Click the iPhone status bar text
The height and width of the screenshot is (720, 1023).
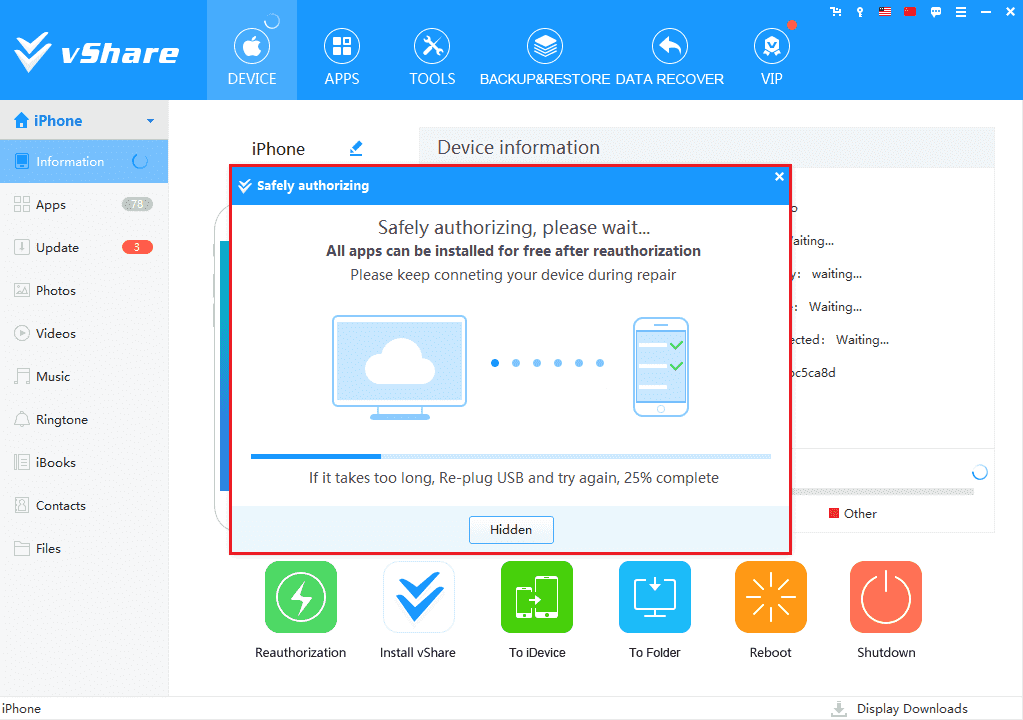click(21, 708)
